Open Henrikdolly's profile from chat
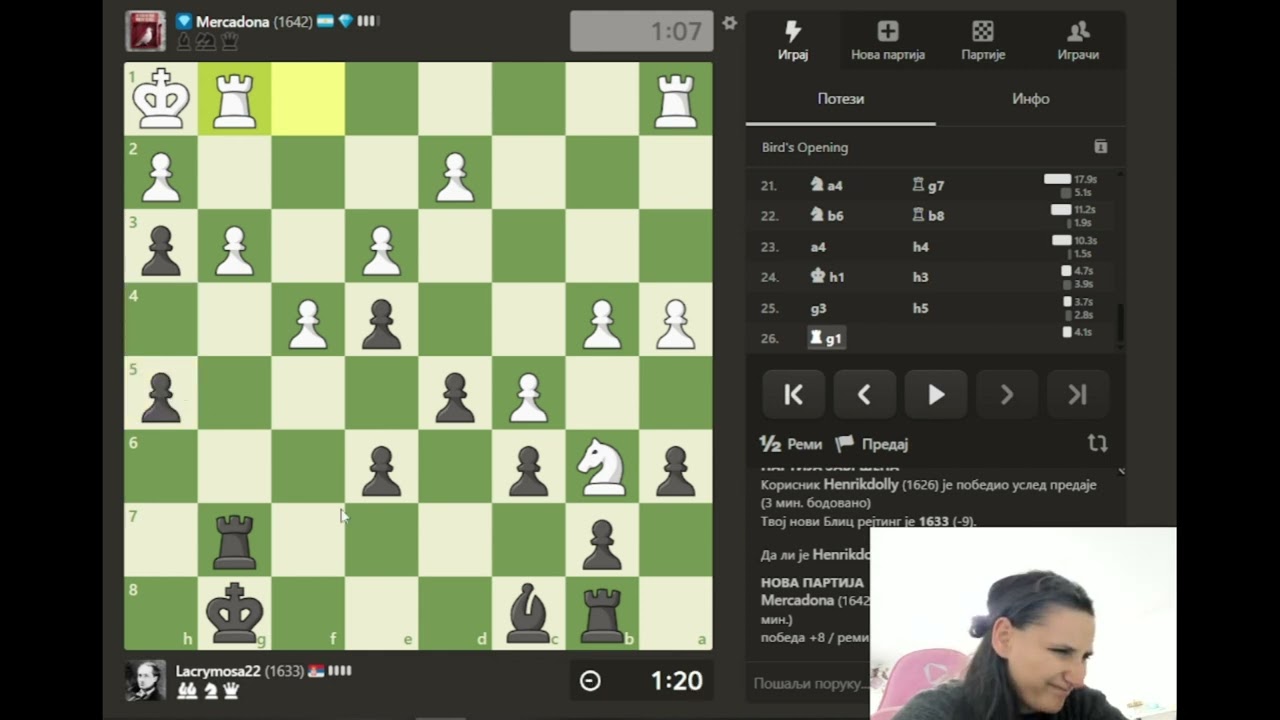 pyautogui.click(x=861, y=484)
